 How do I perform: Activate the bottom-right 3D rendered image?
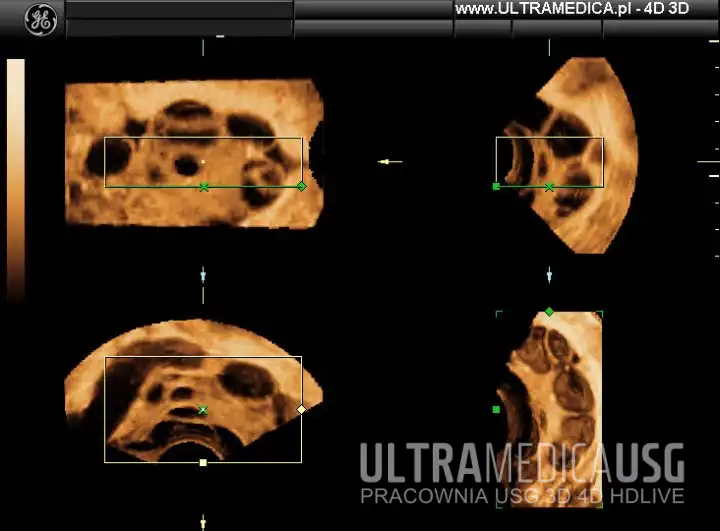click(x=549, y=409)
